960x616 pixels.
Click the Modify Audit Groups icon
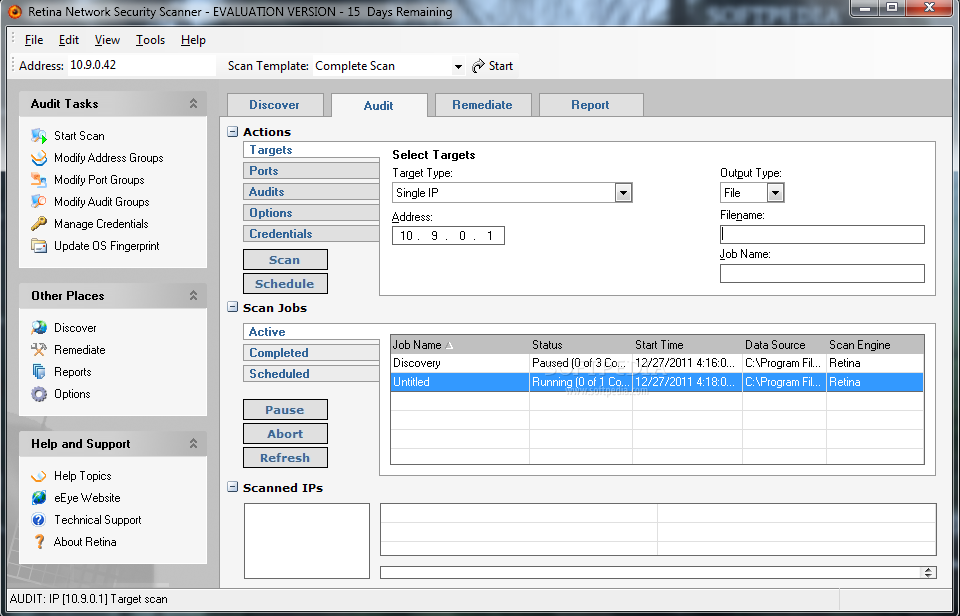pyautogui.click(x=39, y=202)
